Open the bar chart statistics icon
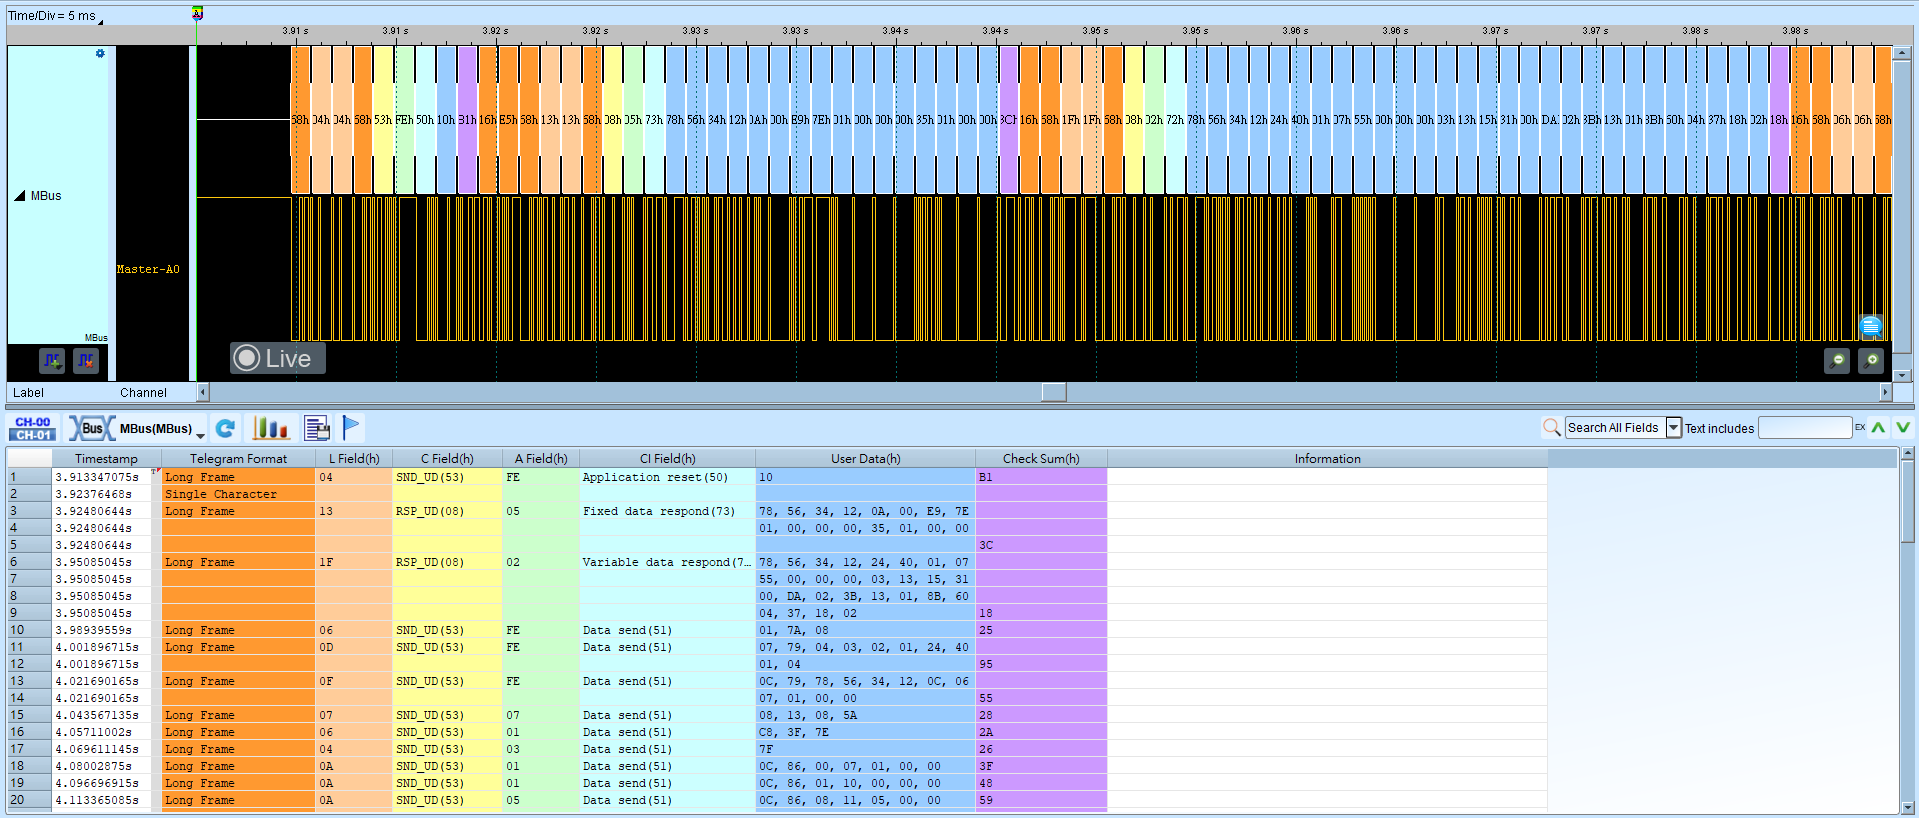Screen dimensions: 1919x818 271,429
